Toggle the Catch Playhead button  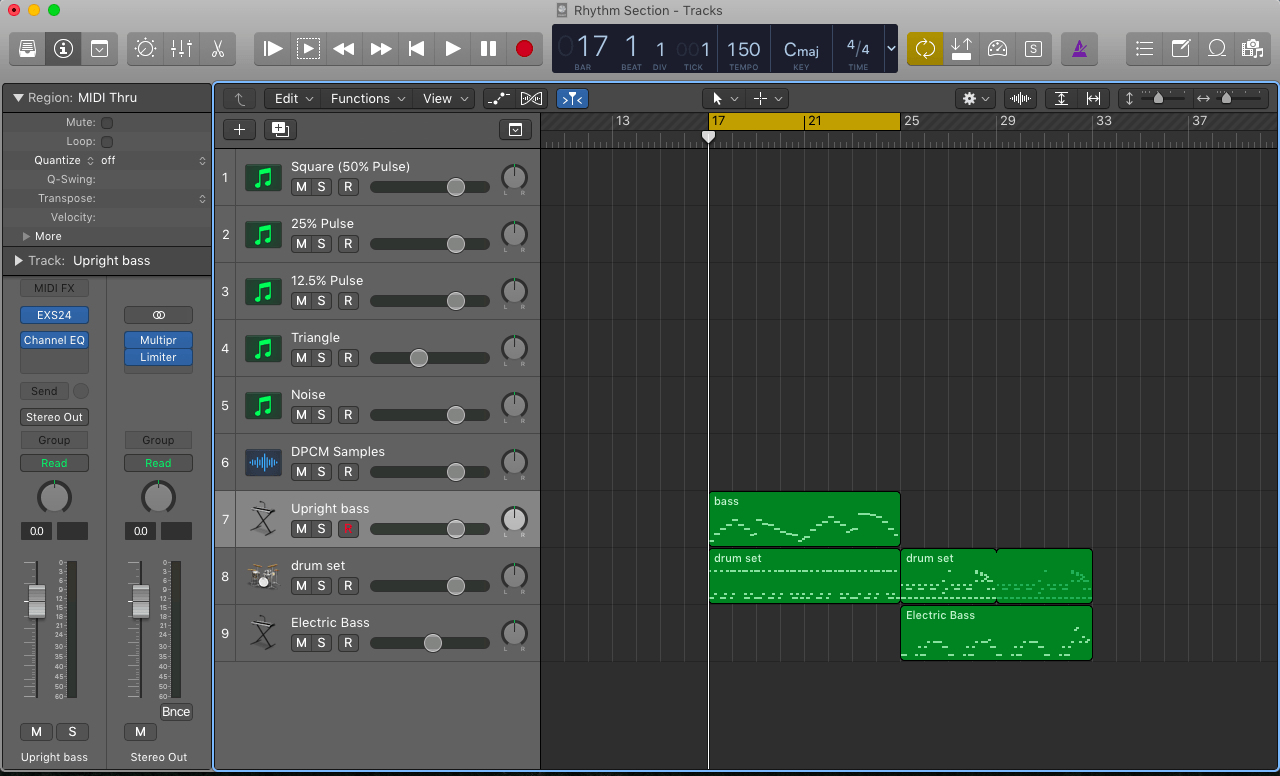[x=573, y=98]
